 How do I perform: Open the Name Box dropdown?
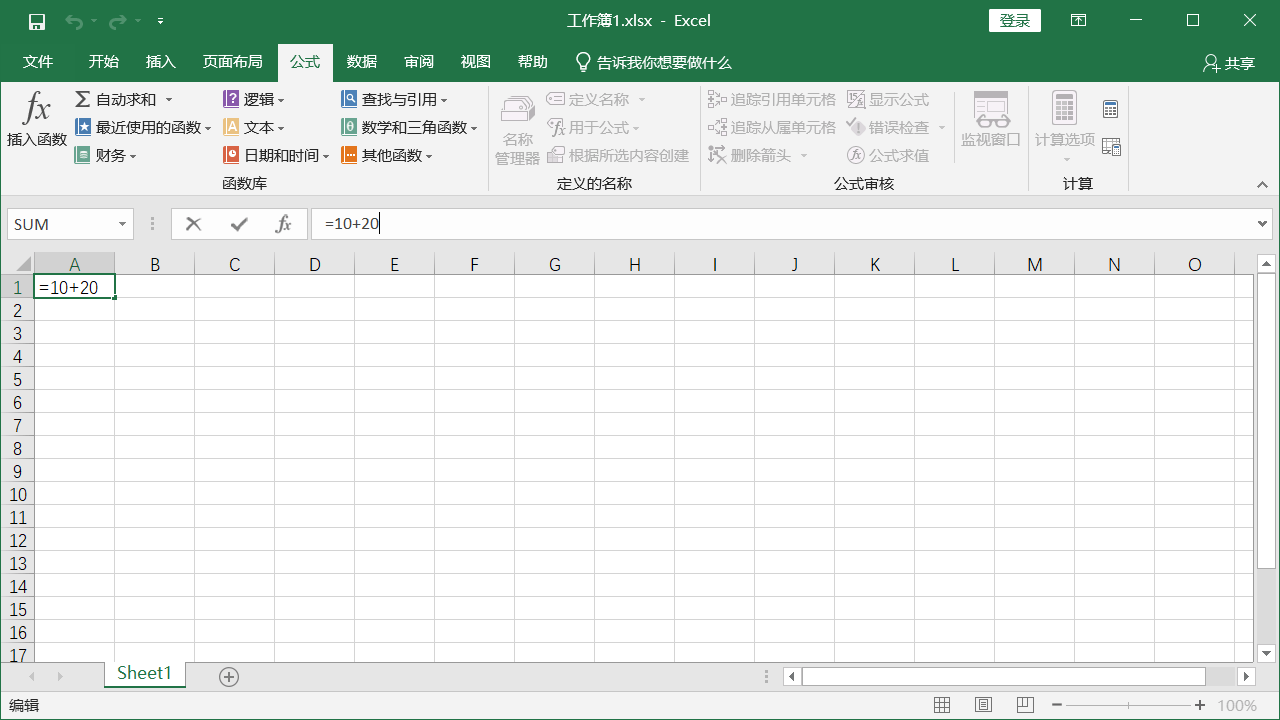coord(123,224)
